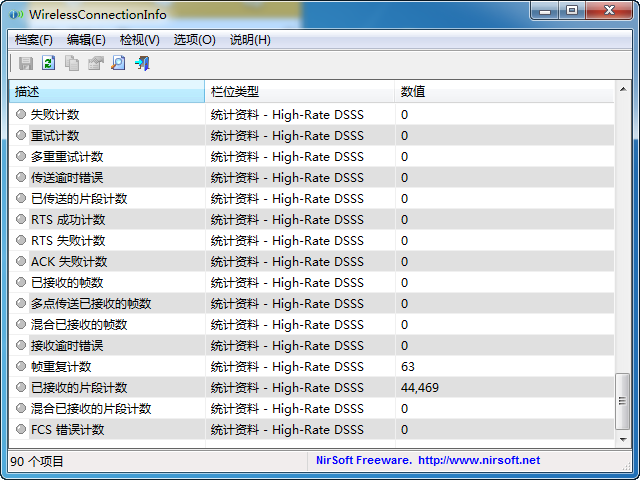Select the 多点传送已接收的帧数 row
The width and height of the screenshot is (640, 480).
click(311, 304)
